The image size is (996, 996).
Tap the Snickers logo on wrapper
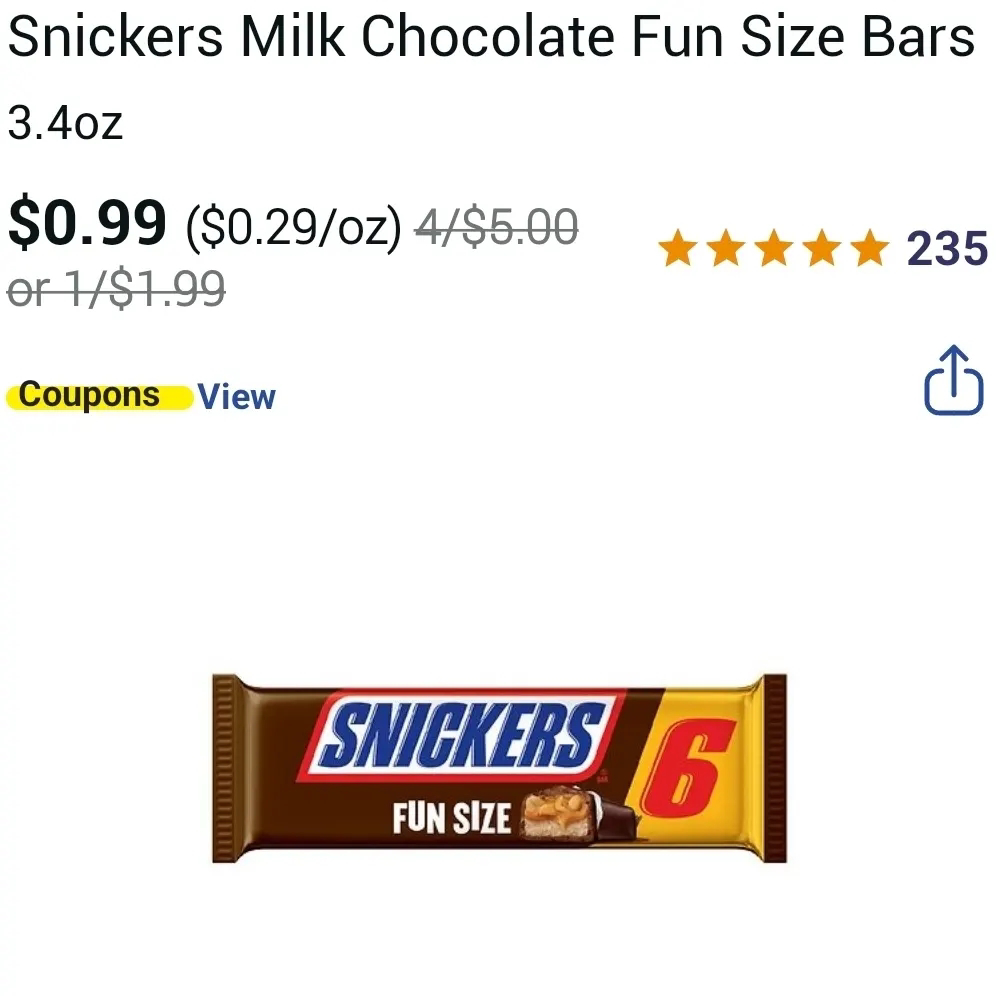(462, 734)
